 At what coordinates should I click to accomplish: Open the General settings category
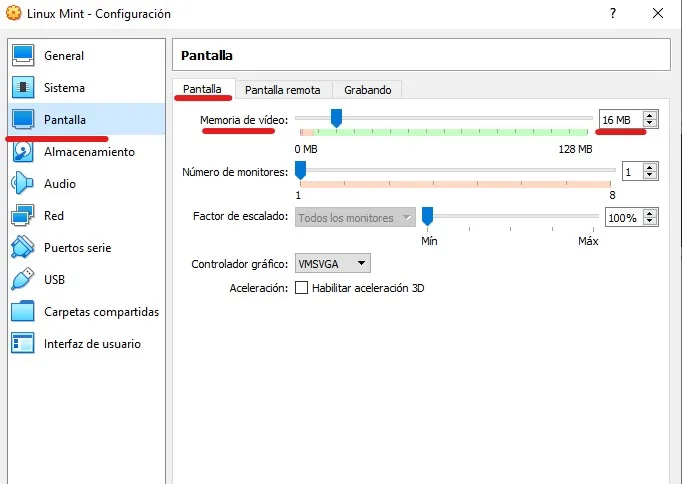tap(64, 56)
